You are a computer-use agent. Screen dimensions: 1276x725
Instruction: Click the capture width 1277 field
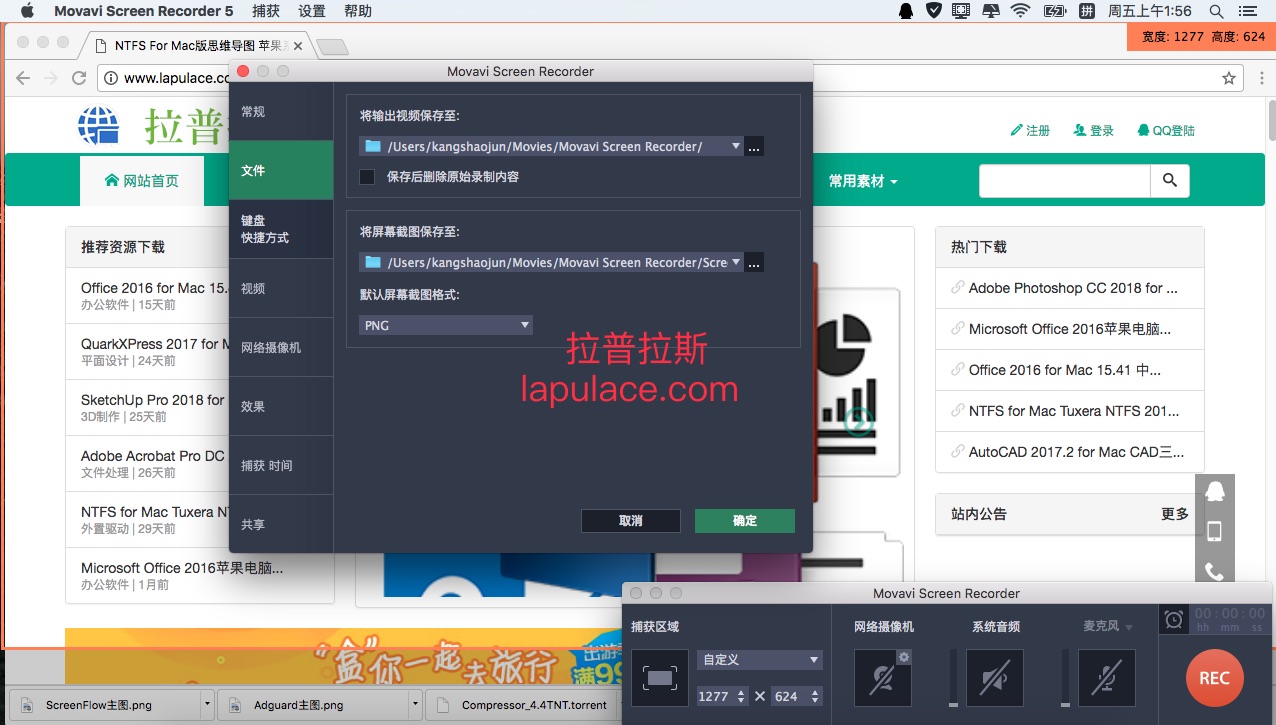click(715, 696)
